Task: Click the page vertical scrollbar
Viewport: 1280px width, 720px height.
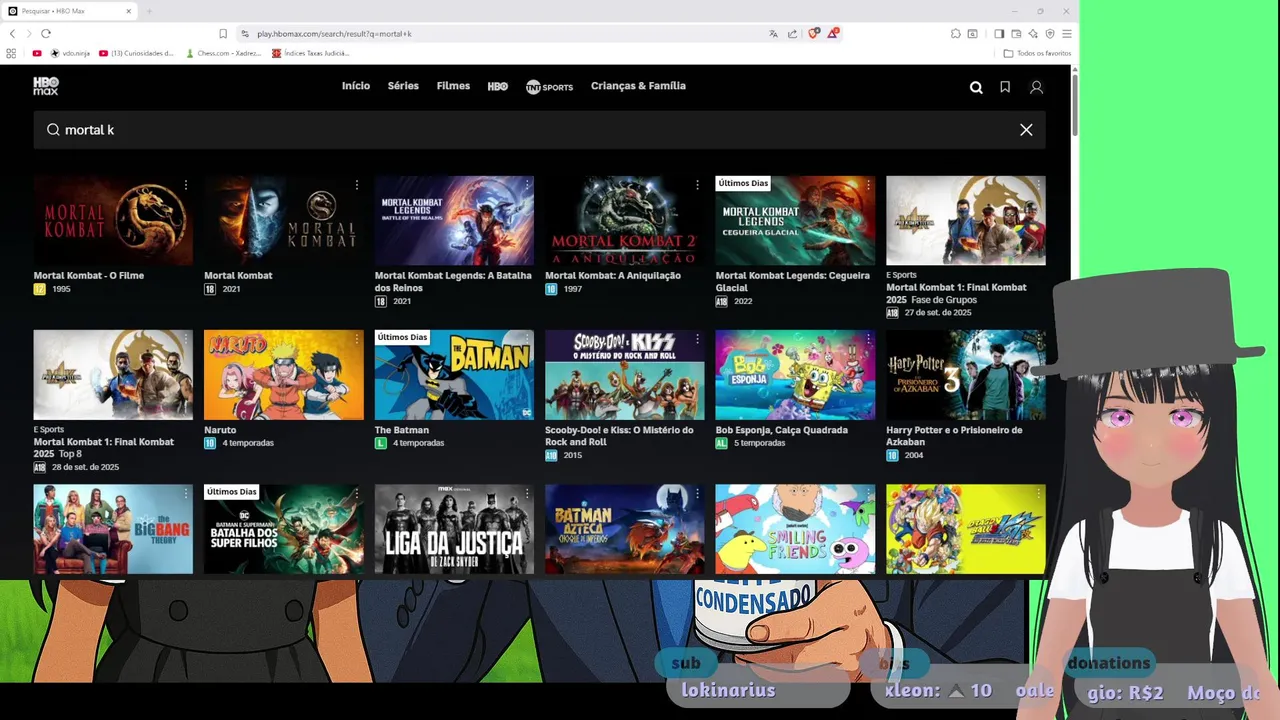Action: click(1075, 104)
